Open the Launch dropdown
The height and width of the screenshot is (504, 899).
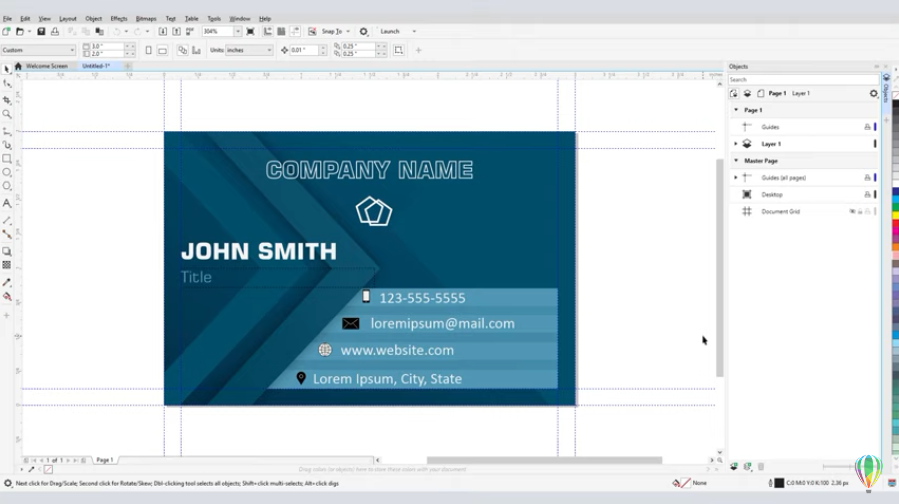pyautogui.click(x=414, y=32)
